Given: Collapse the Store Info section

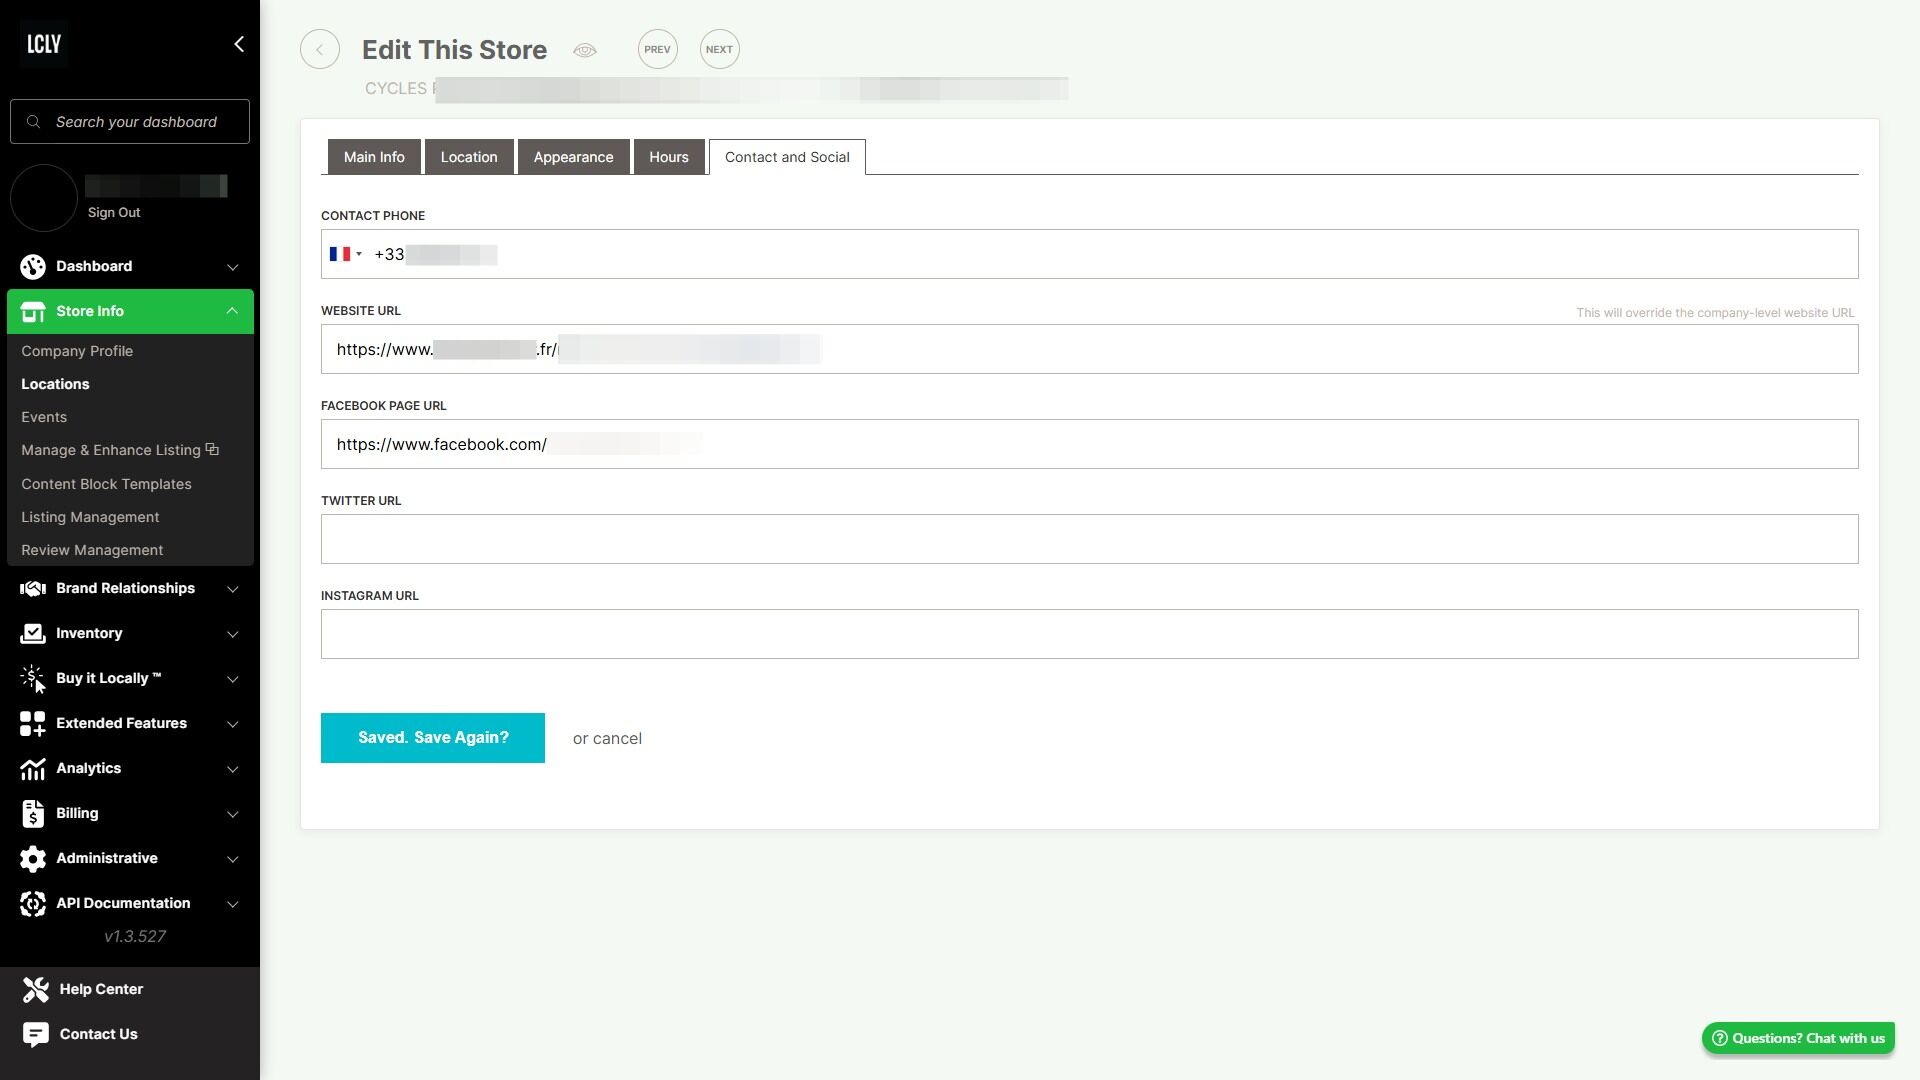Looking at the screenshot, I should coord(232,311).
